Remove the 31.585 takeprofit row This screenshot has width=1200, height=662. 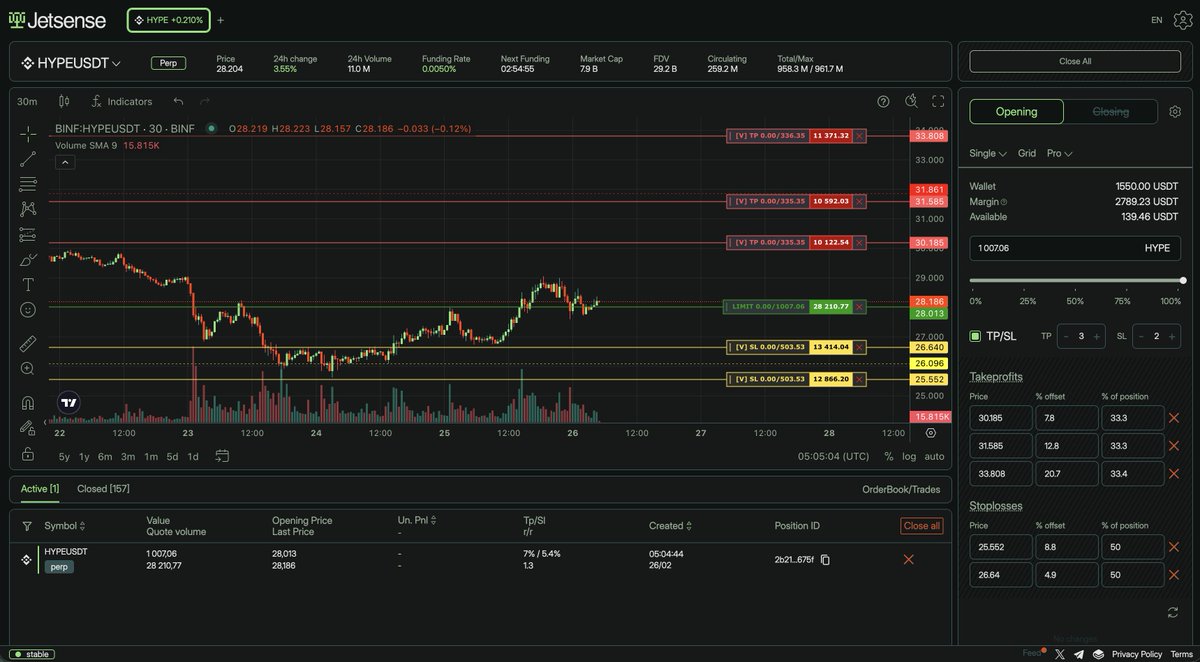[x=1174, y=446]
